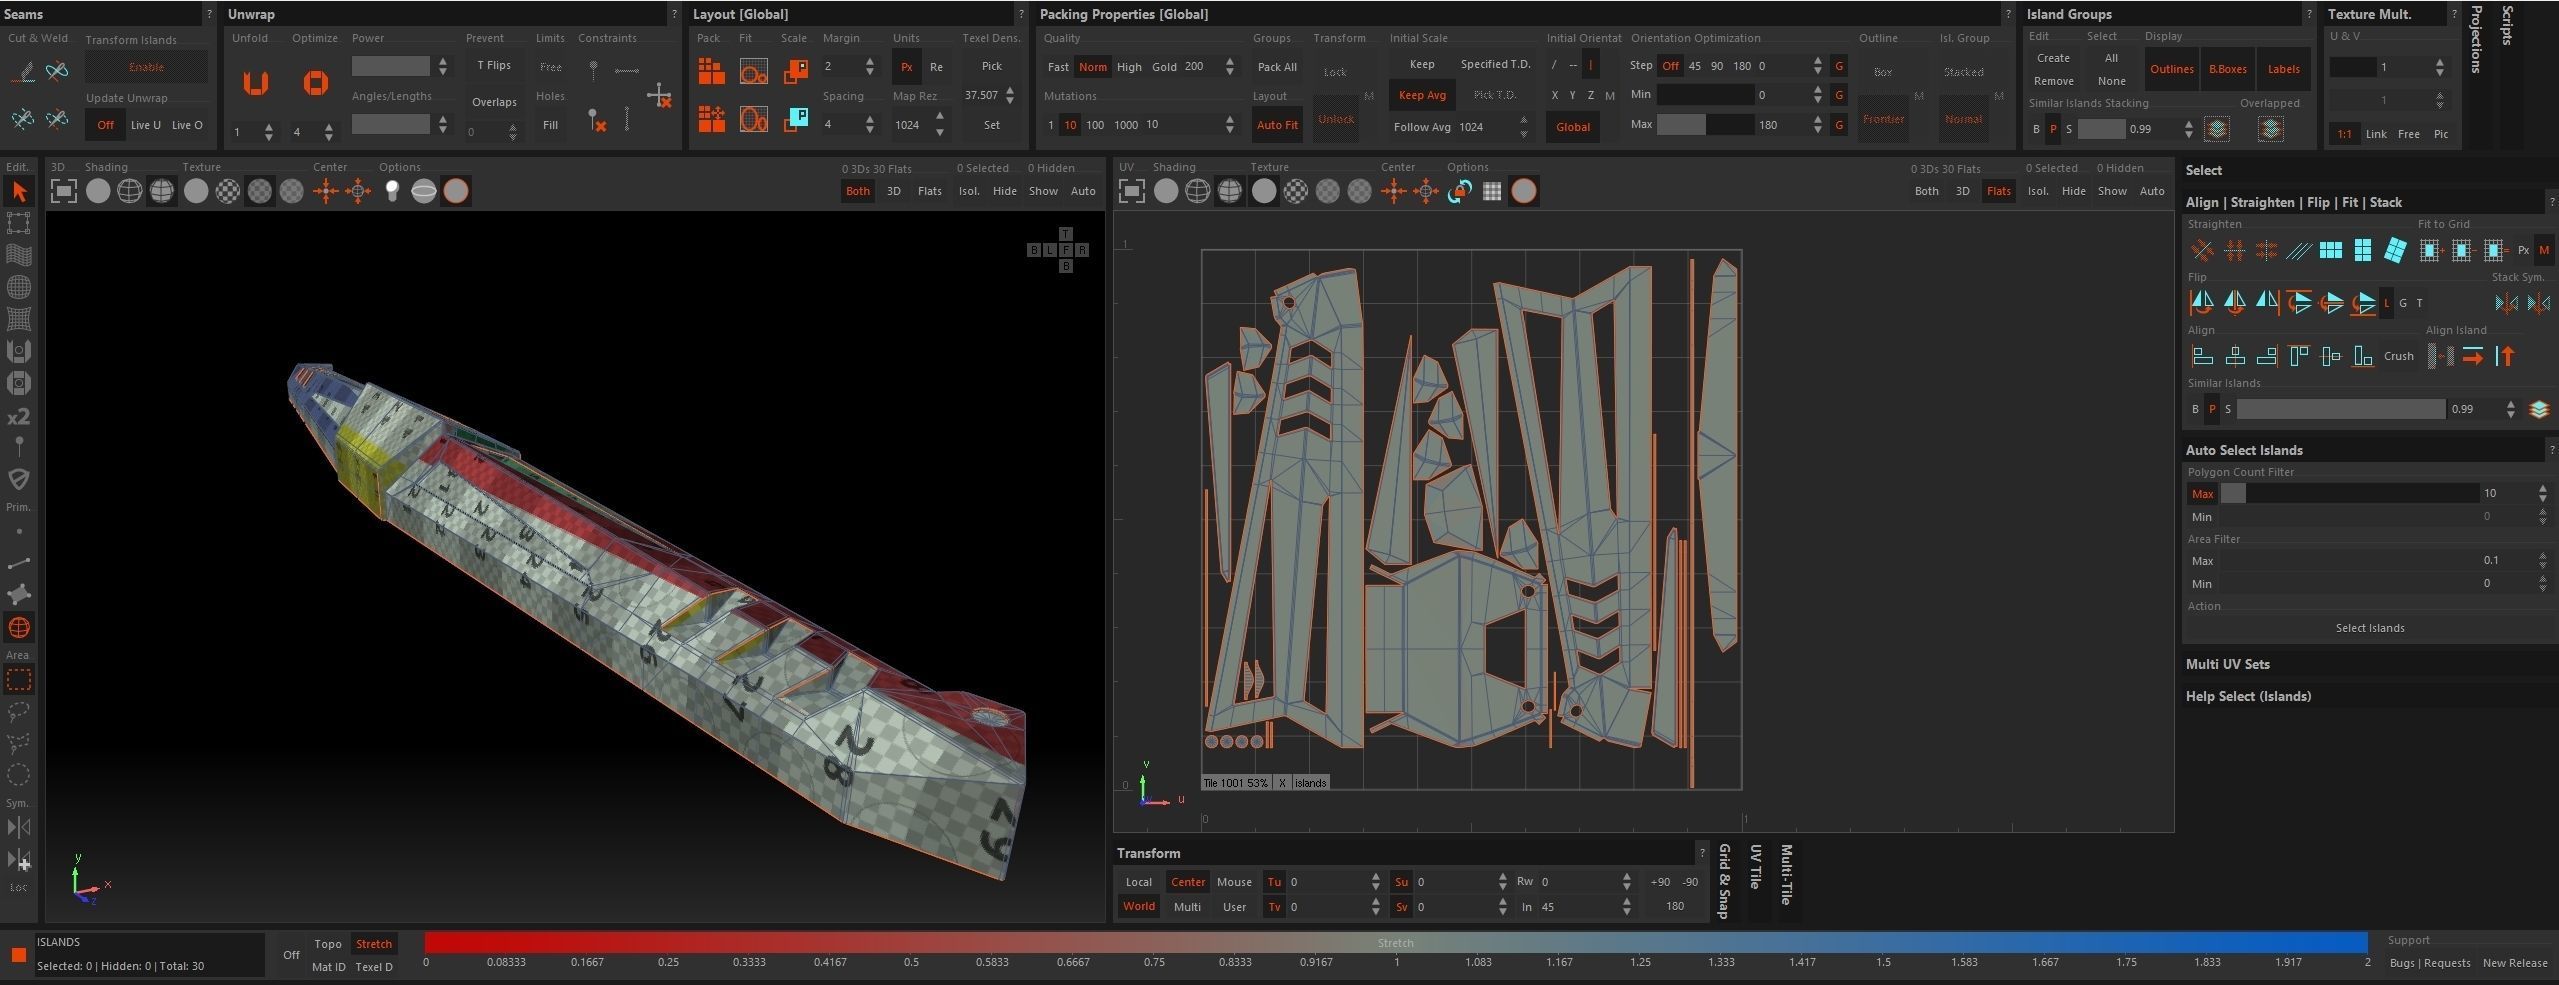Toggle T Flips prevention
Screen dimensions: 2559x985
pyautogui.click(x=494, y=65)
